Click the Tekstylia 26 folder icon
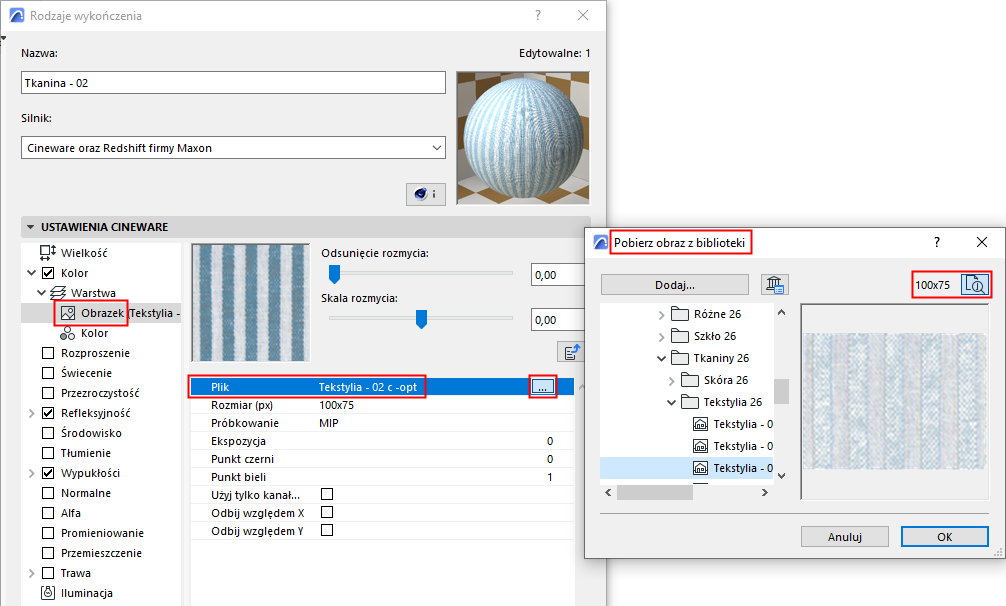Screen dimensions: 1006x606 click(690, 401)
